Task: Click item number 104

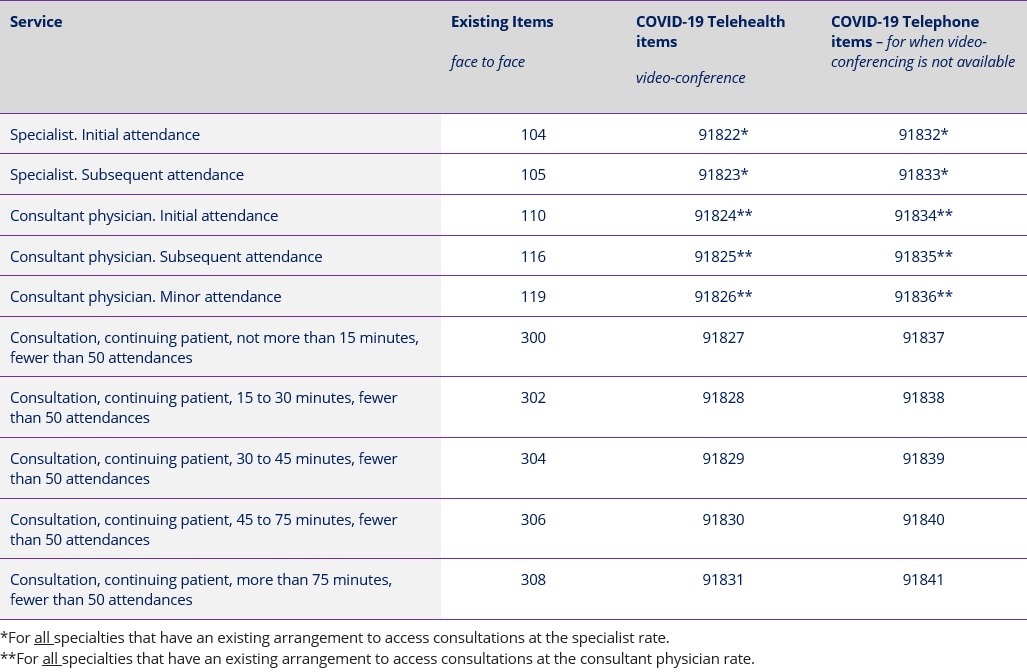Action: 533,134
